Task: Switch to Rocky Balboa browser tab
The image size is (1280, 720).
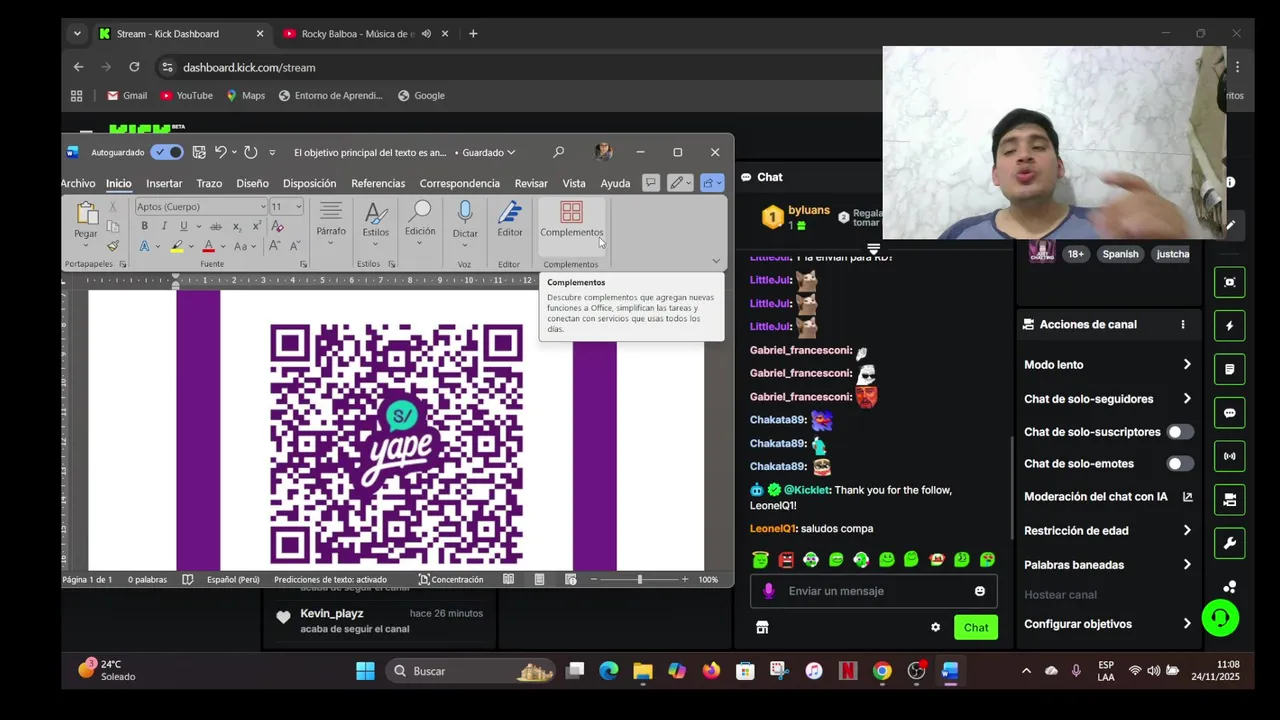Action: (x=358, y=34)
